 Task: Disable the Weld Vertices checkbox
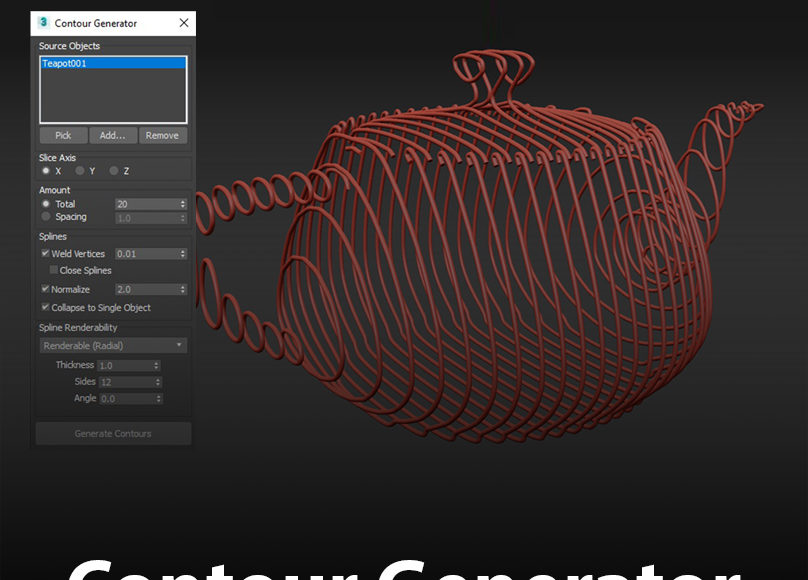click(46, 254)
